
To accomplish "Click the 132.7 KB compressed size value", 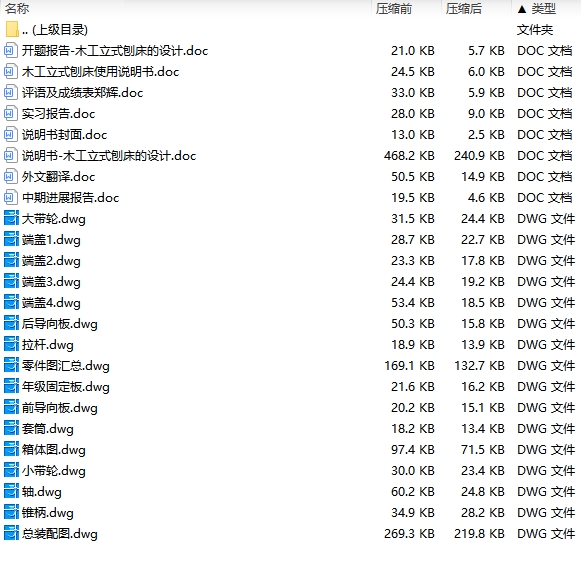I will [479, 365].
